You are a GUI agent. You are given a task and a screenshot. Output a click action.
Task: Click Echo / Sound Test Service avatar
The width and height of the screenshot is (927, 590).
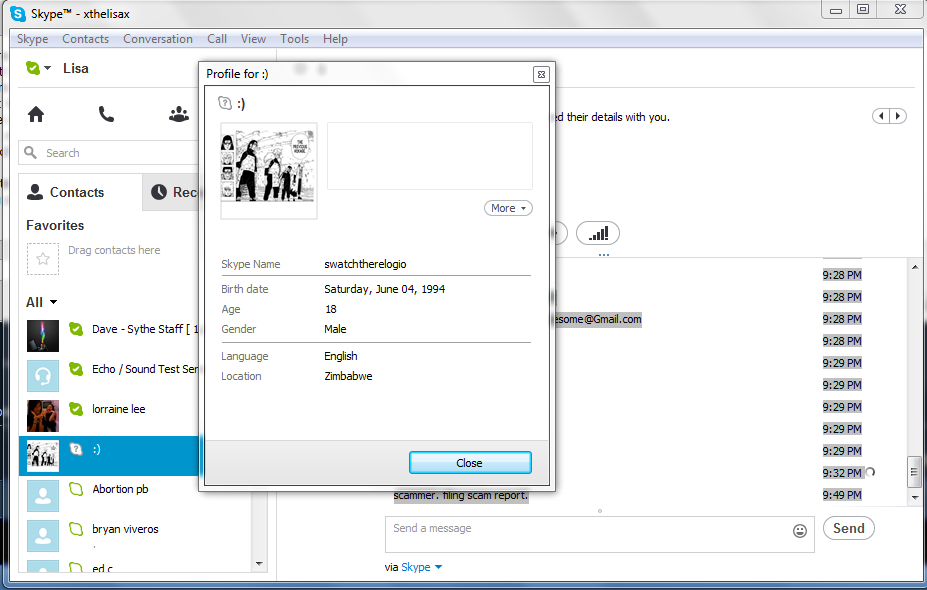tap(43, 376)
